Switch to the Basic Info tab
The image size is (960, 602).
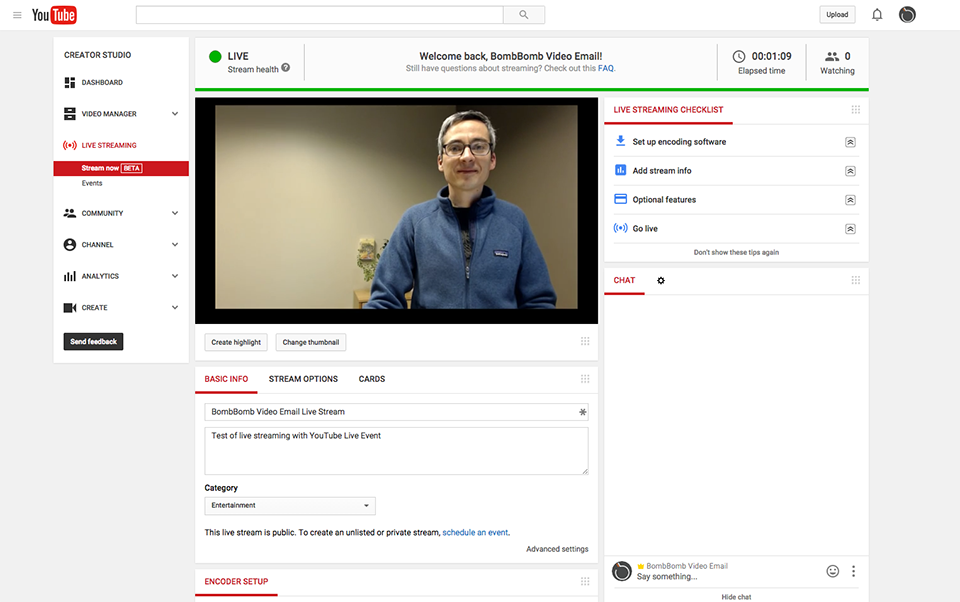(226, 379)
